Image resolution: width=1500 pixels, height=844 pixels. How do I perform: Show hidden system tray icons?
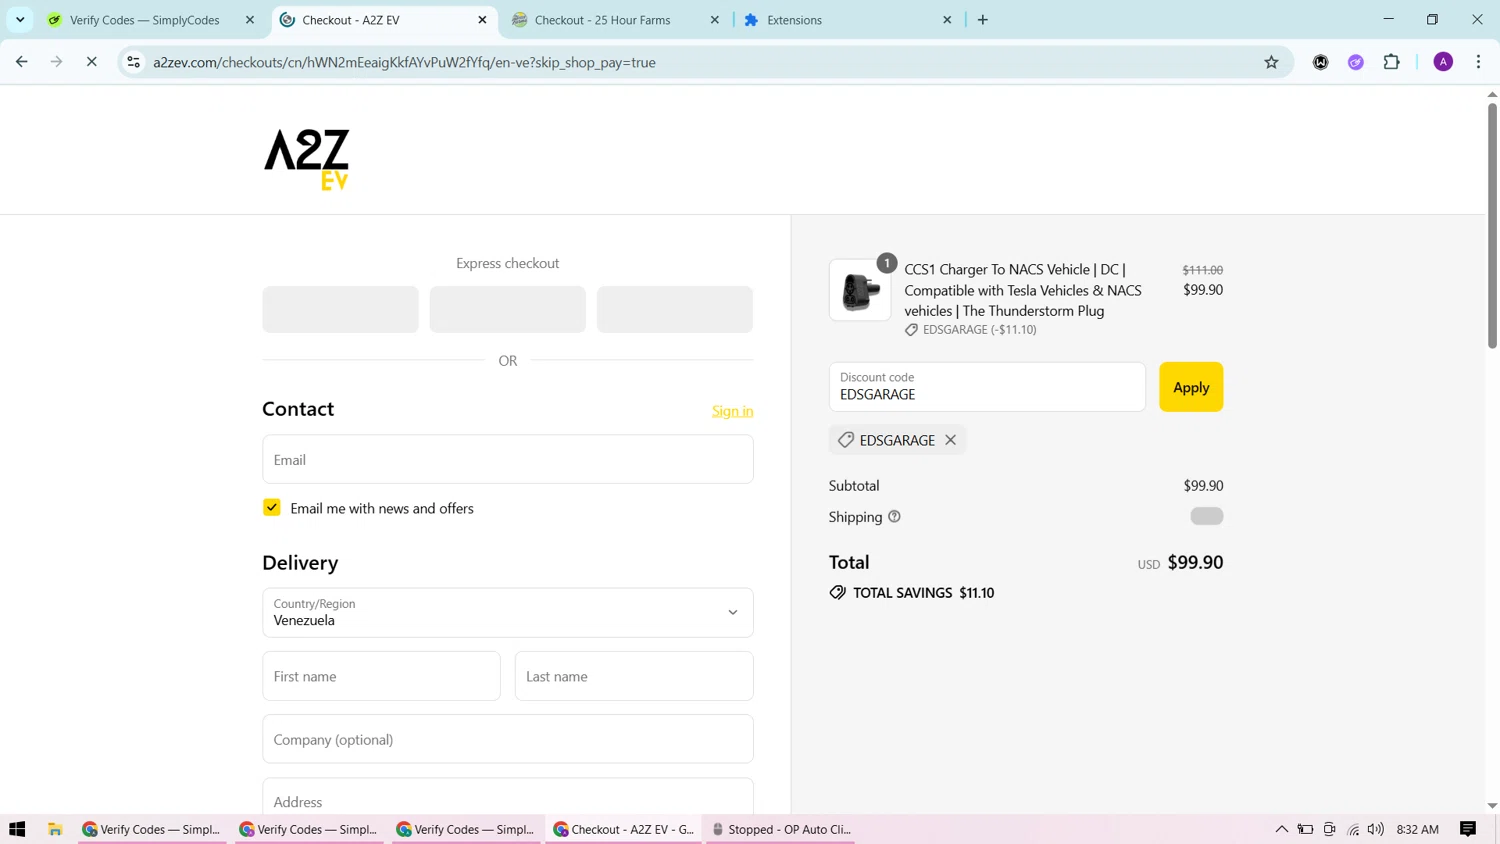click(x=1281, y=829)
